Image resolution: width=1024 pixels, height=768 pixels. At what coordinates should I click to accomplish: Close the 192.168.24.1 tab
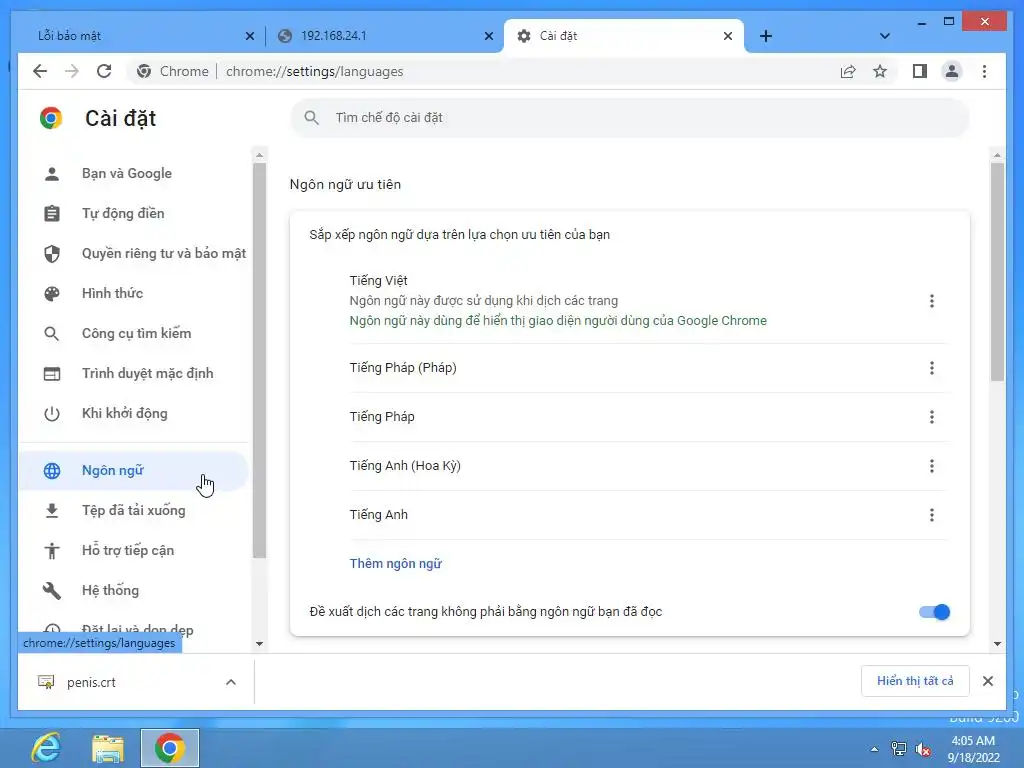click(488, 36)
